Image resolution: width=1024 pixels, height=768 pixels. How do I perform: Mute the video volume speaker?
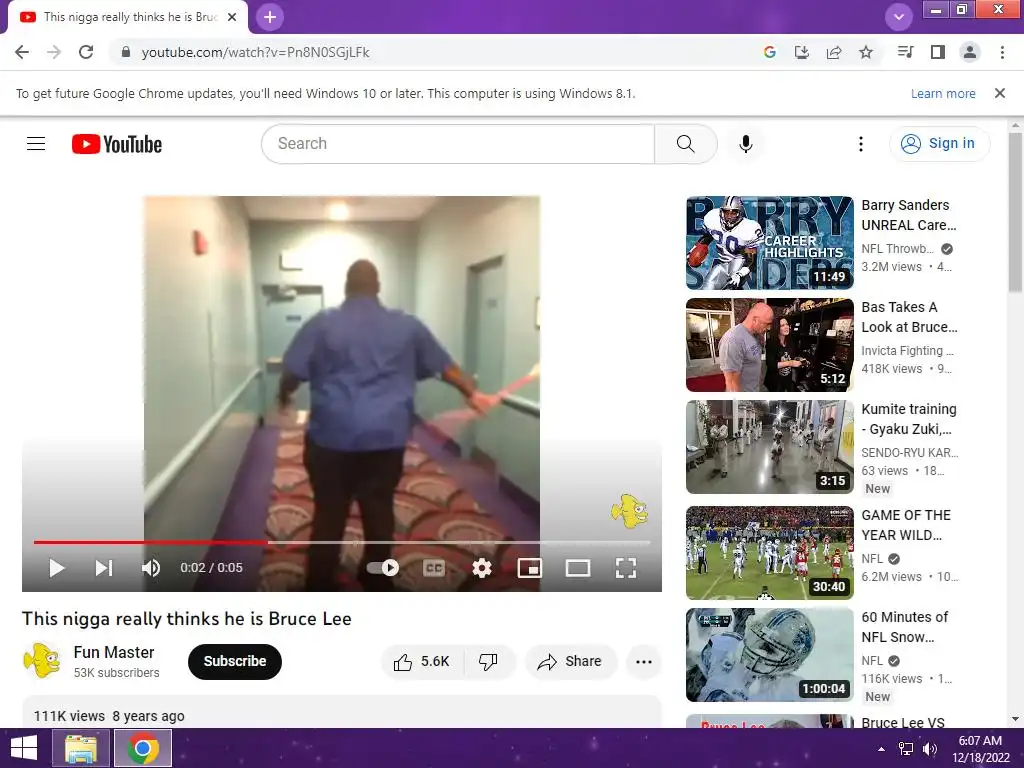(151, 568)
